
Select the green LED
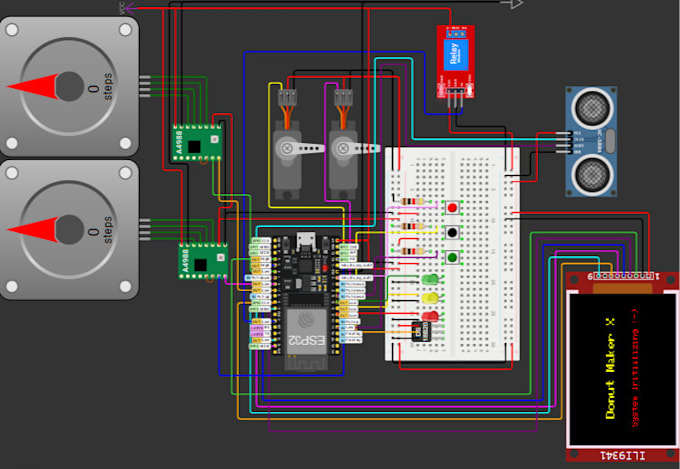point(429,279)
